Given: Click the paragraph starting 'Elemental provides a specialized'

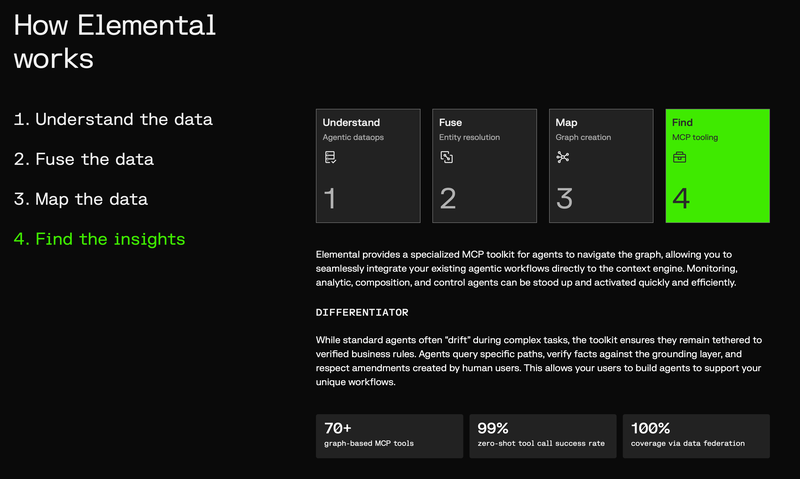Looking at the screenshot, I should (x=527, y=268).
